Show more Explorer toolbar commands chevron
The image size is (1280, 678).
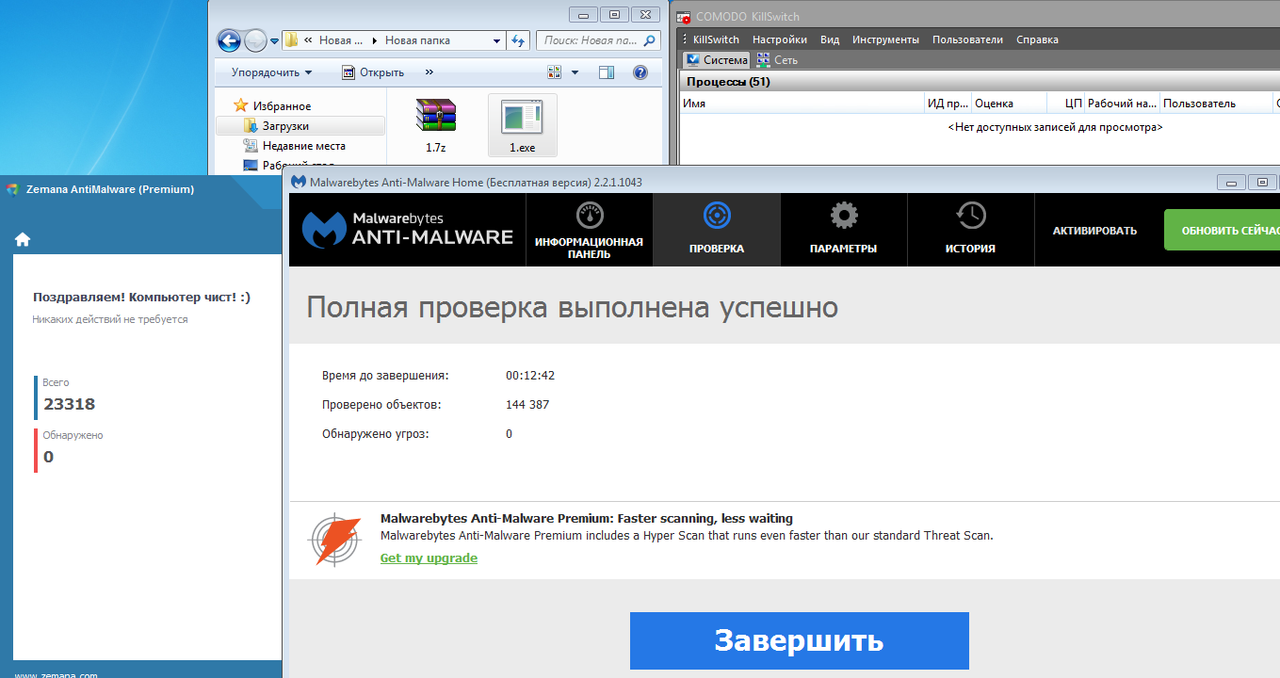click(x=429, y=72)
